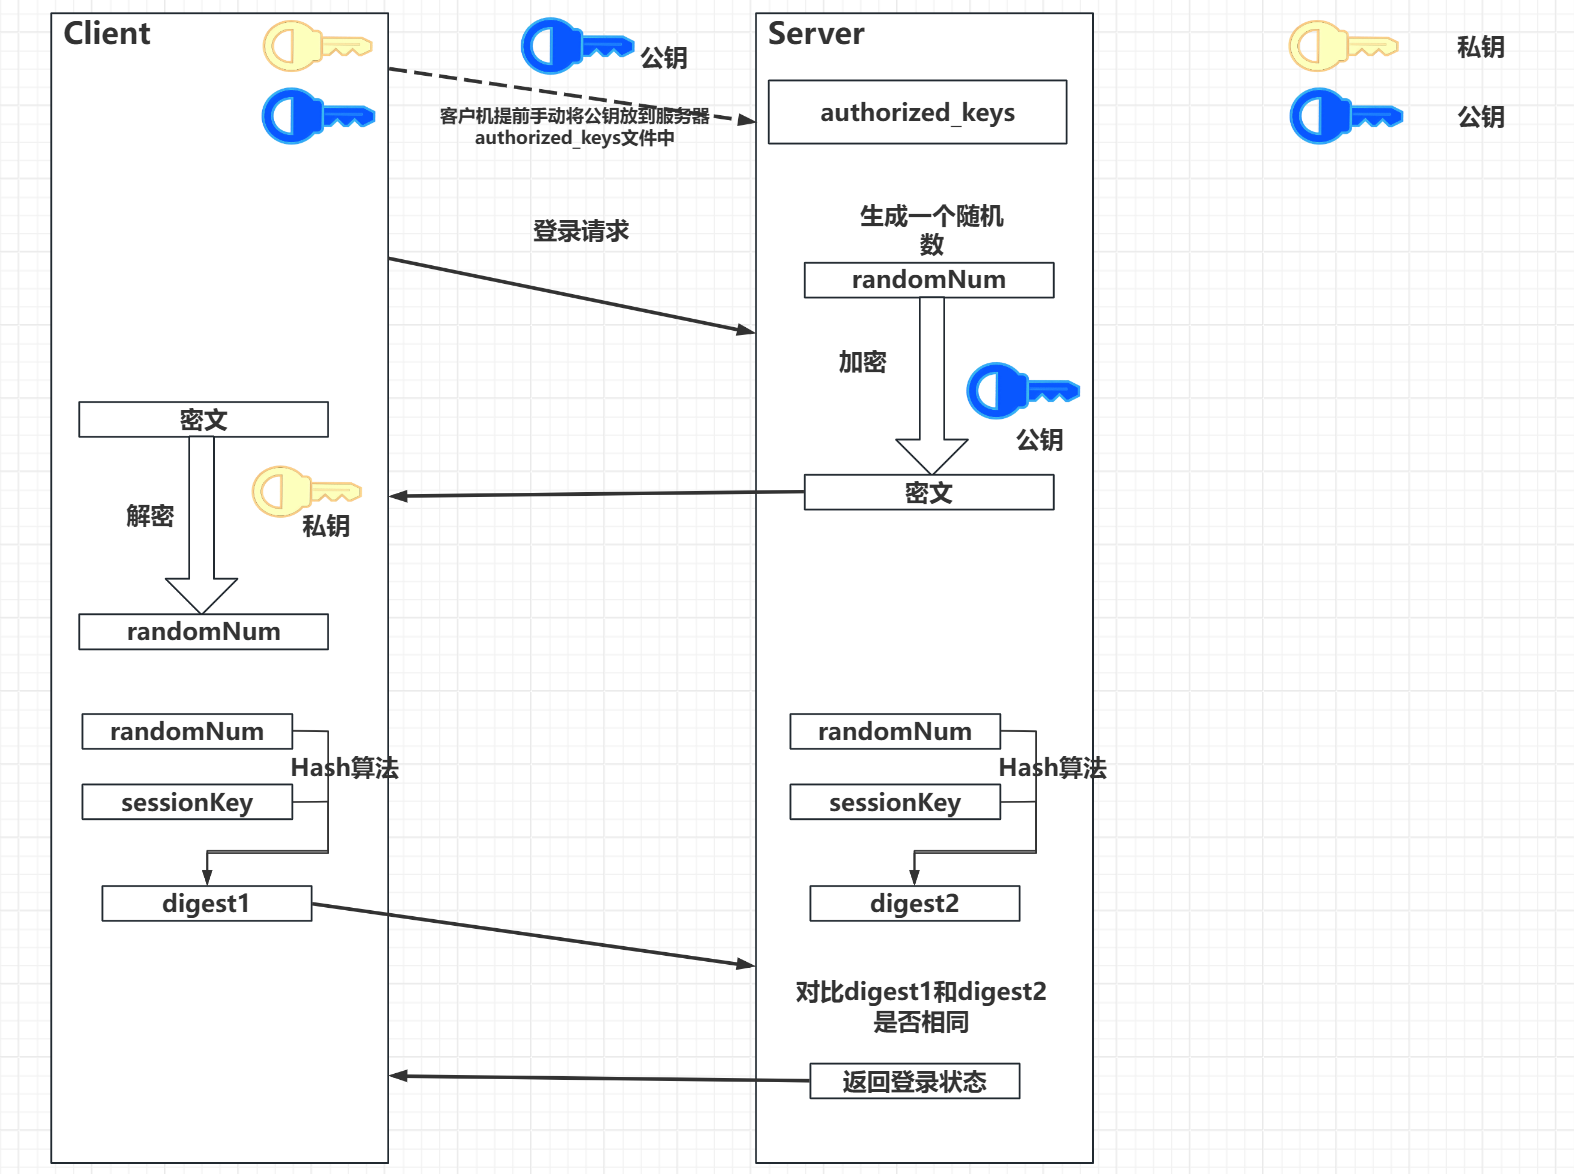Select the Server sessionKey box
Image resolution: width=1574 pixels, height=1174 pixels.
click(895, 802)
